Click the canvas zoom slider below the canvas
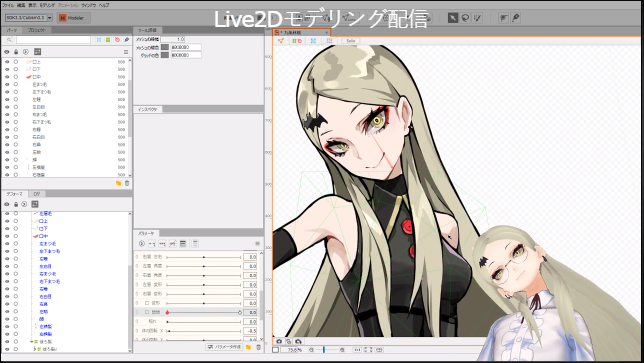This screenshot has width=644, height=363. 327,350
